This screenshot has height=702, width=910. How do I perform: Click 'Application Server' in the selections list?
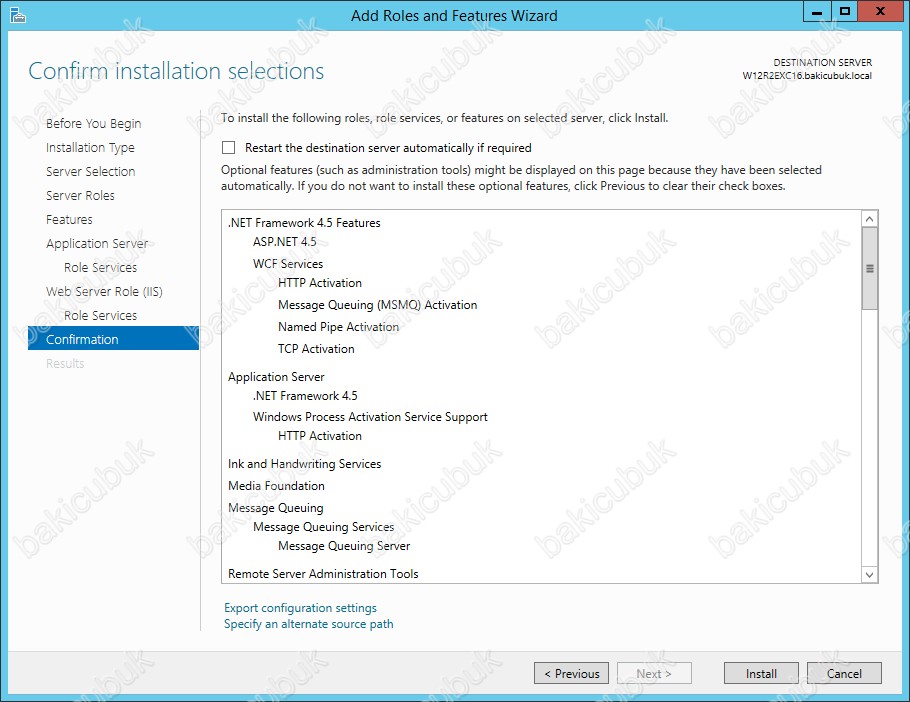(x=276, y=377)
